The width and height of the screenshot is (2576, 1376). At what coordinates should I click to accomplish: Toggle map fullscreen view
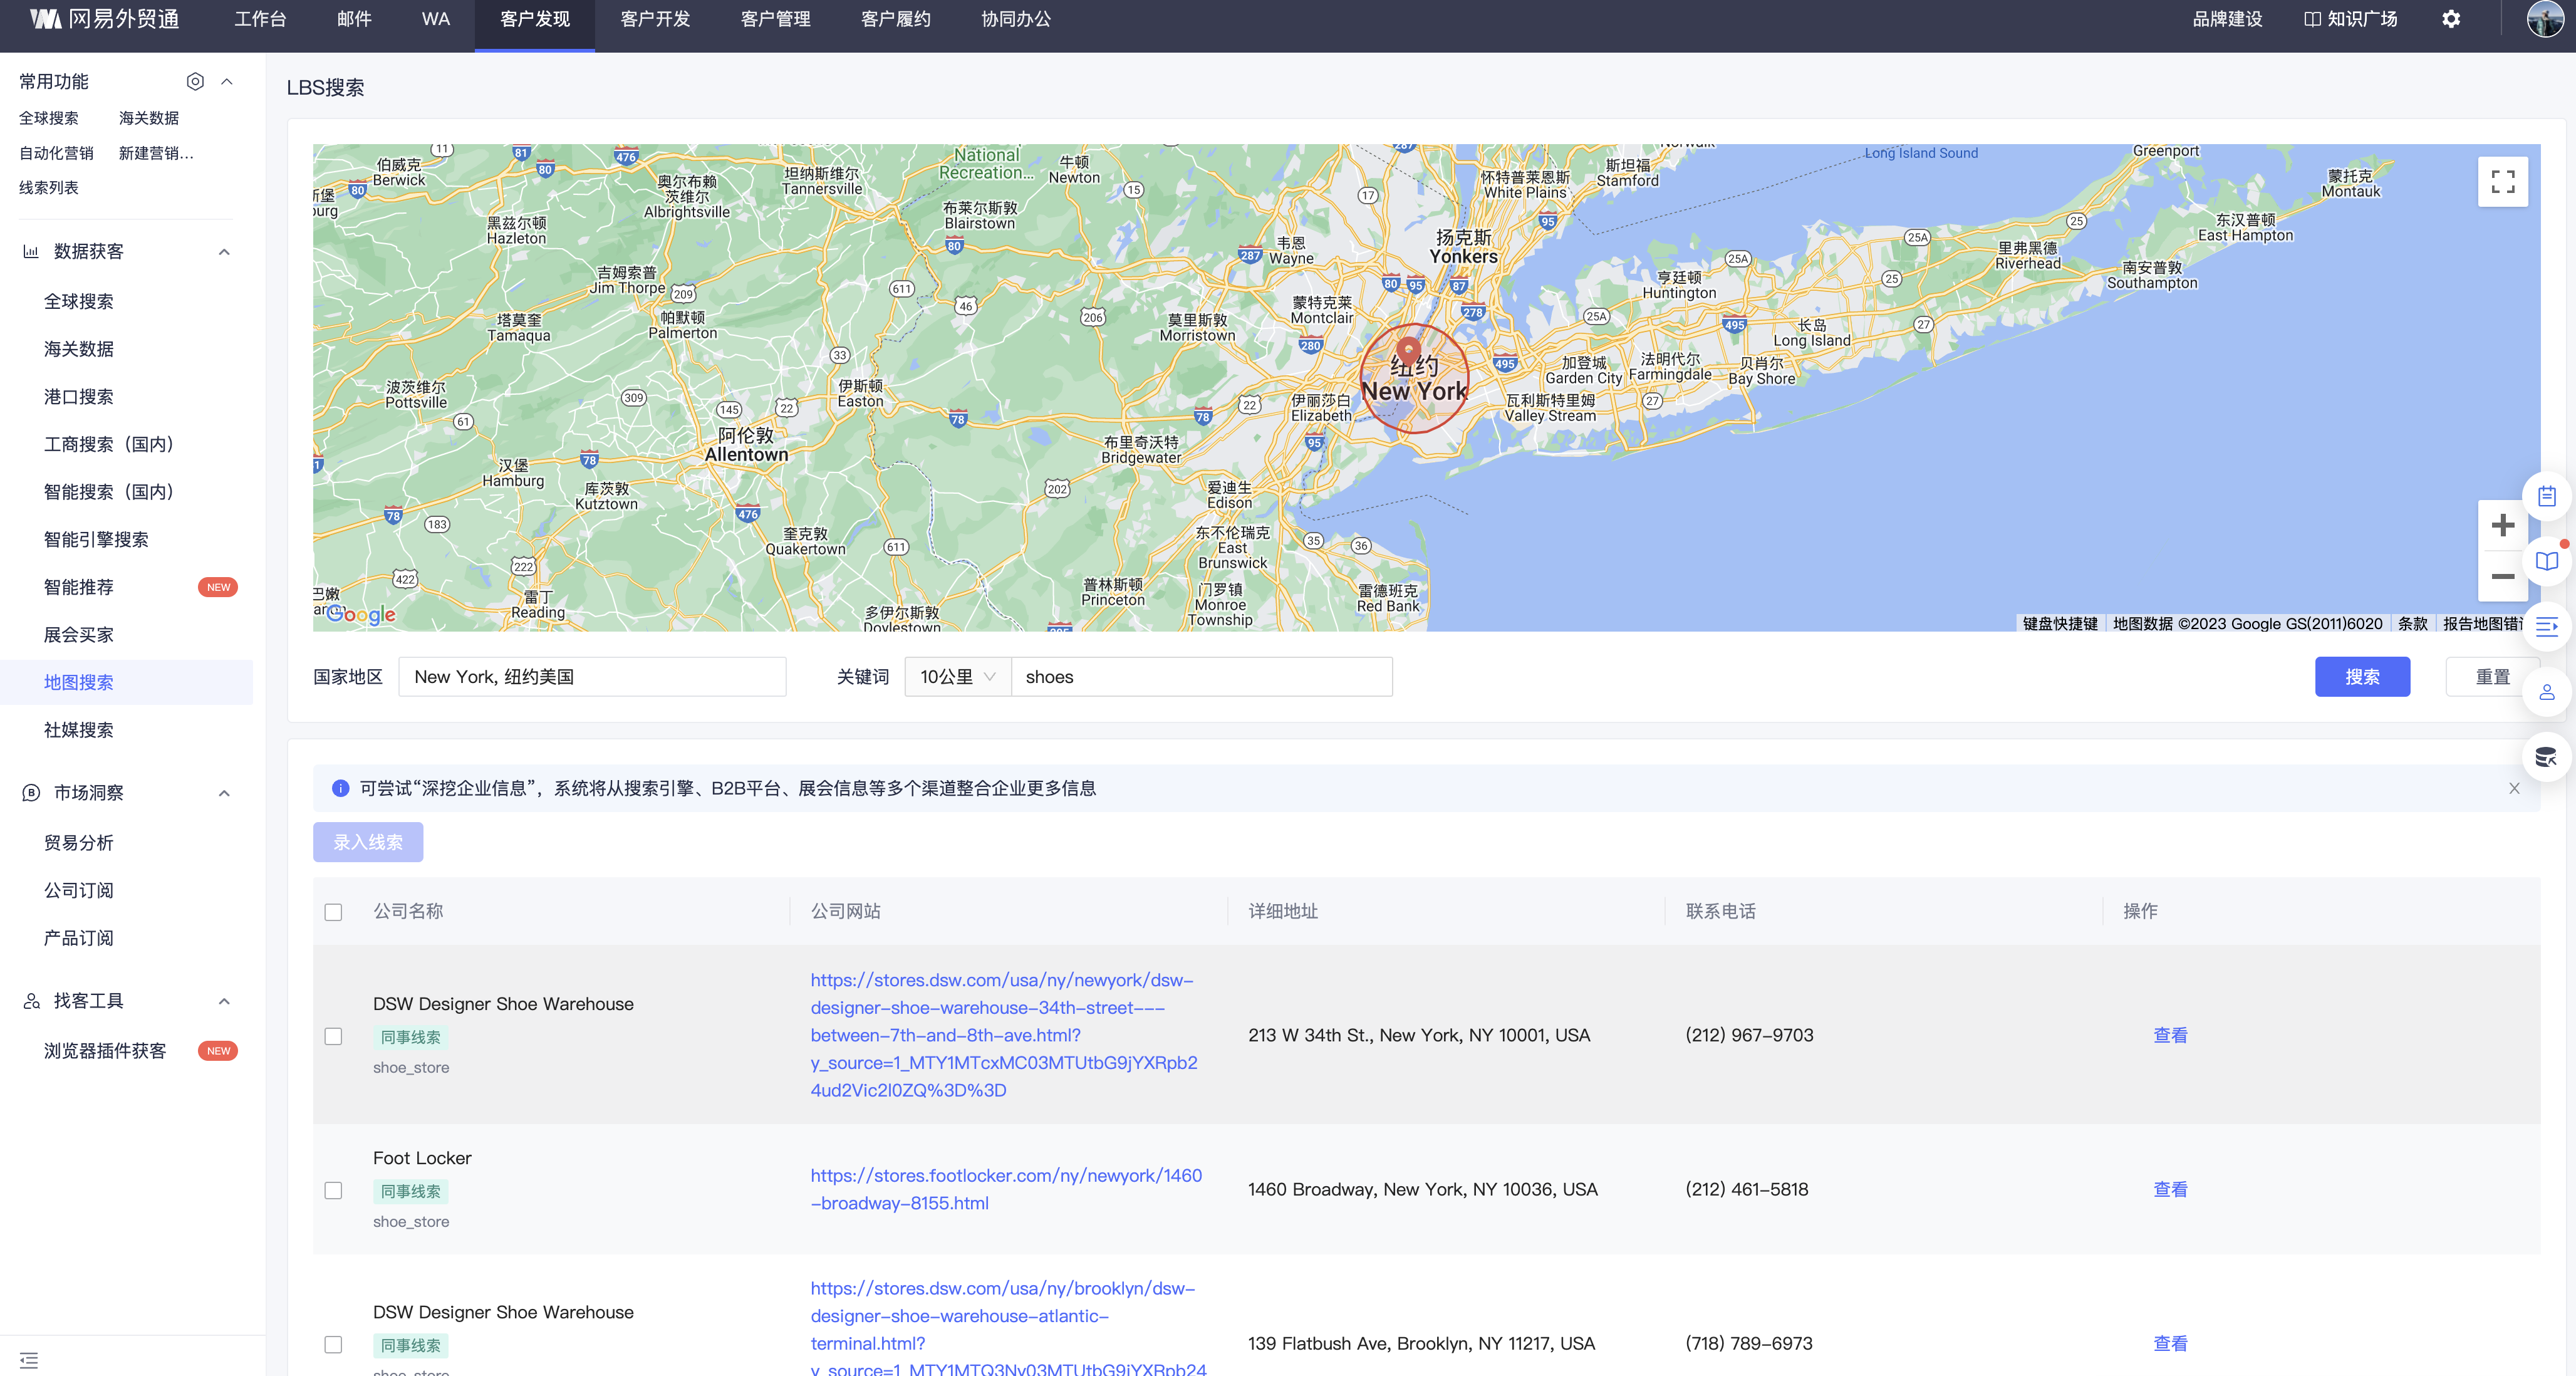(x=2503, y=181)
